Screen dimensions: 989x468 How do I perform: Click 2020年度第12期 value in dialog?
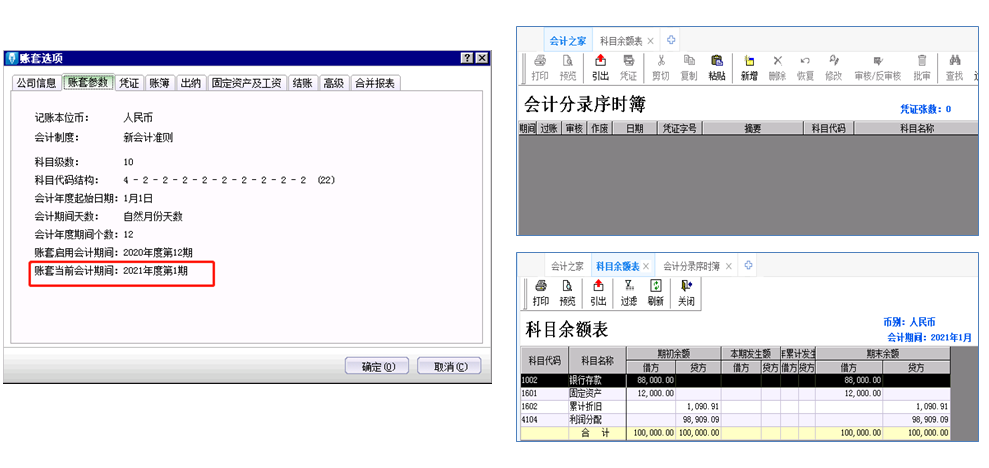point(158,252)
